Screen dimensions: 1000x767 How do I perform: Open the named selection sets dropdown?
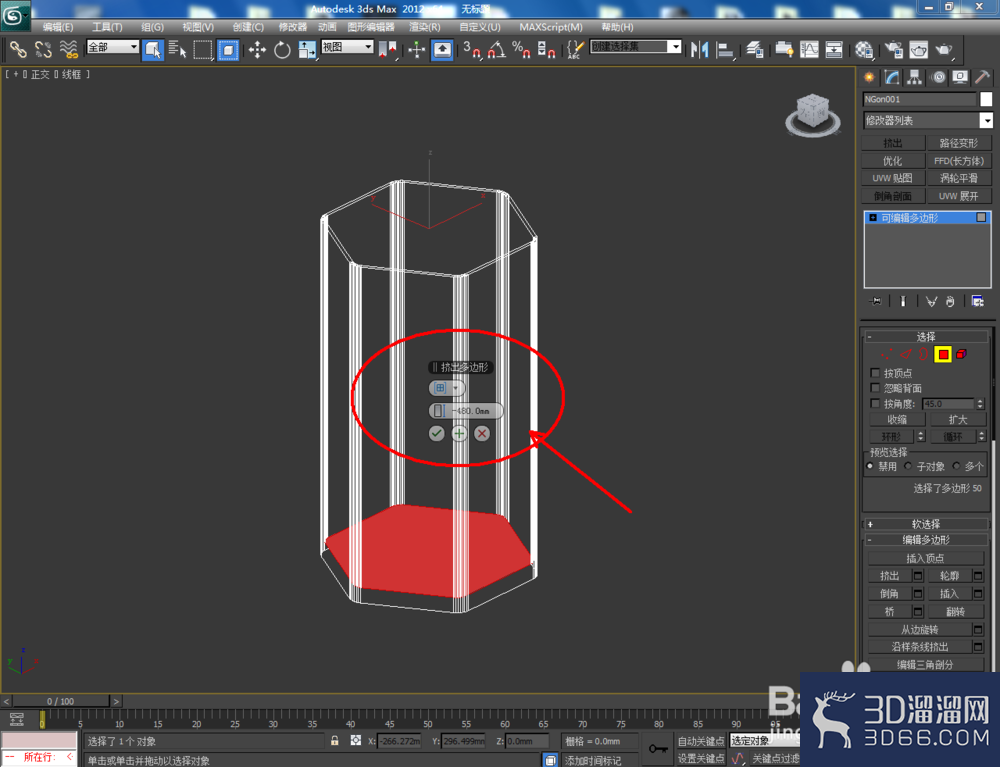click(x=636, y=47)
